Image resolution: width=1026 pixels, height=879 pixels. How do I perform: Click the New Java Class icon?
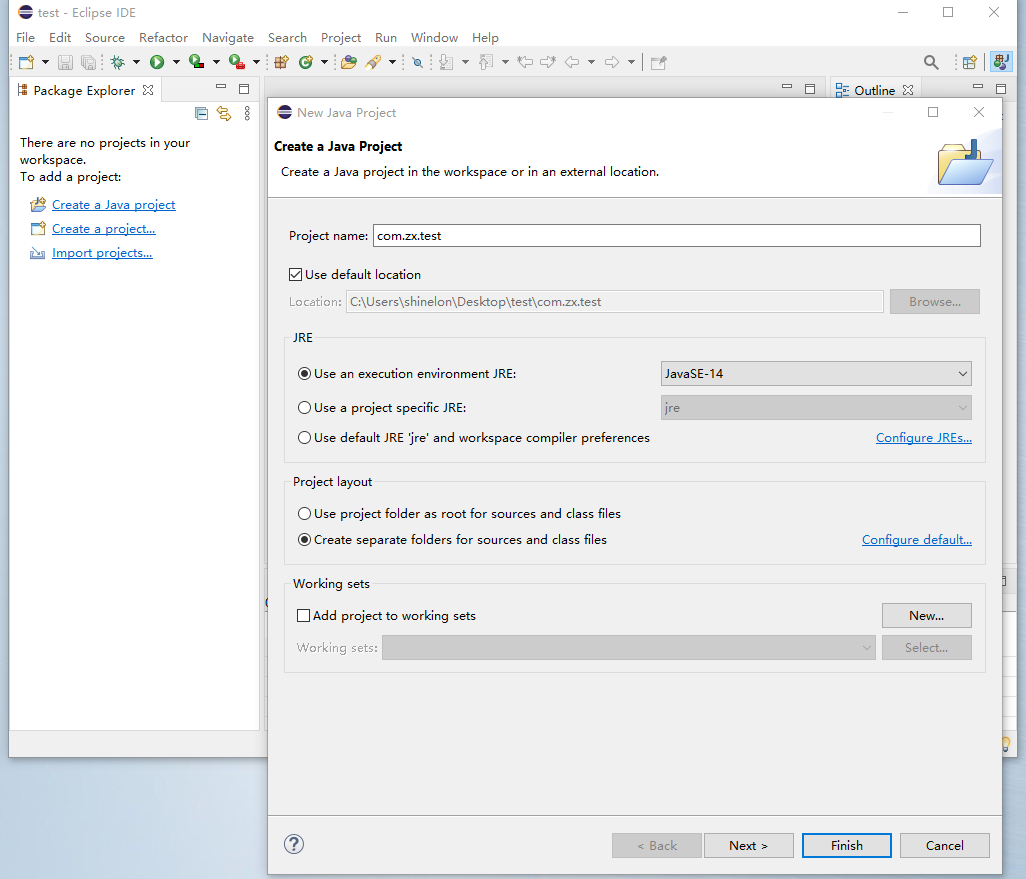click(306, 62)
